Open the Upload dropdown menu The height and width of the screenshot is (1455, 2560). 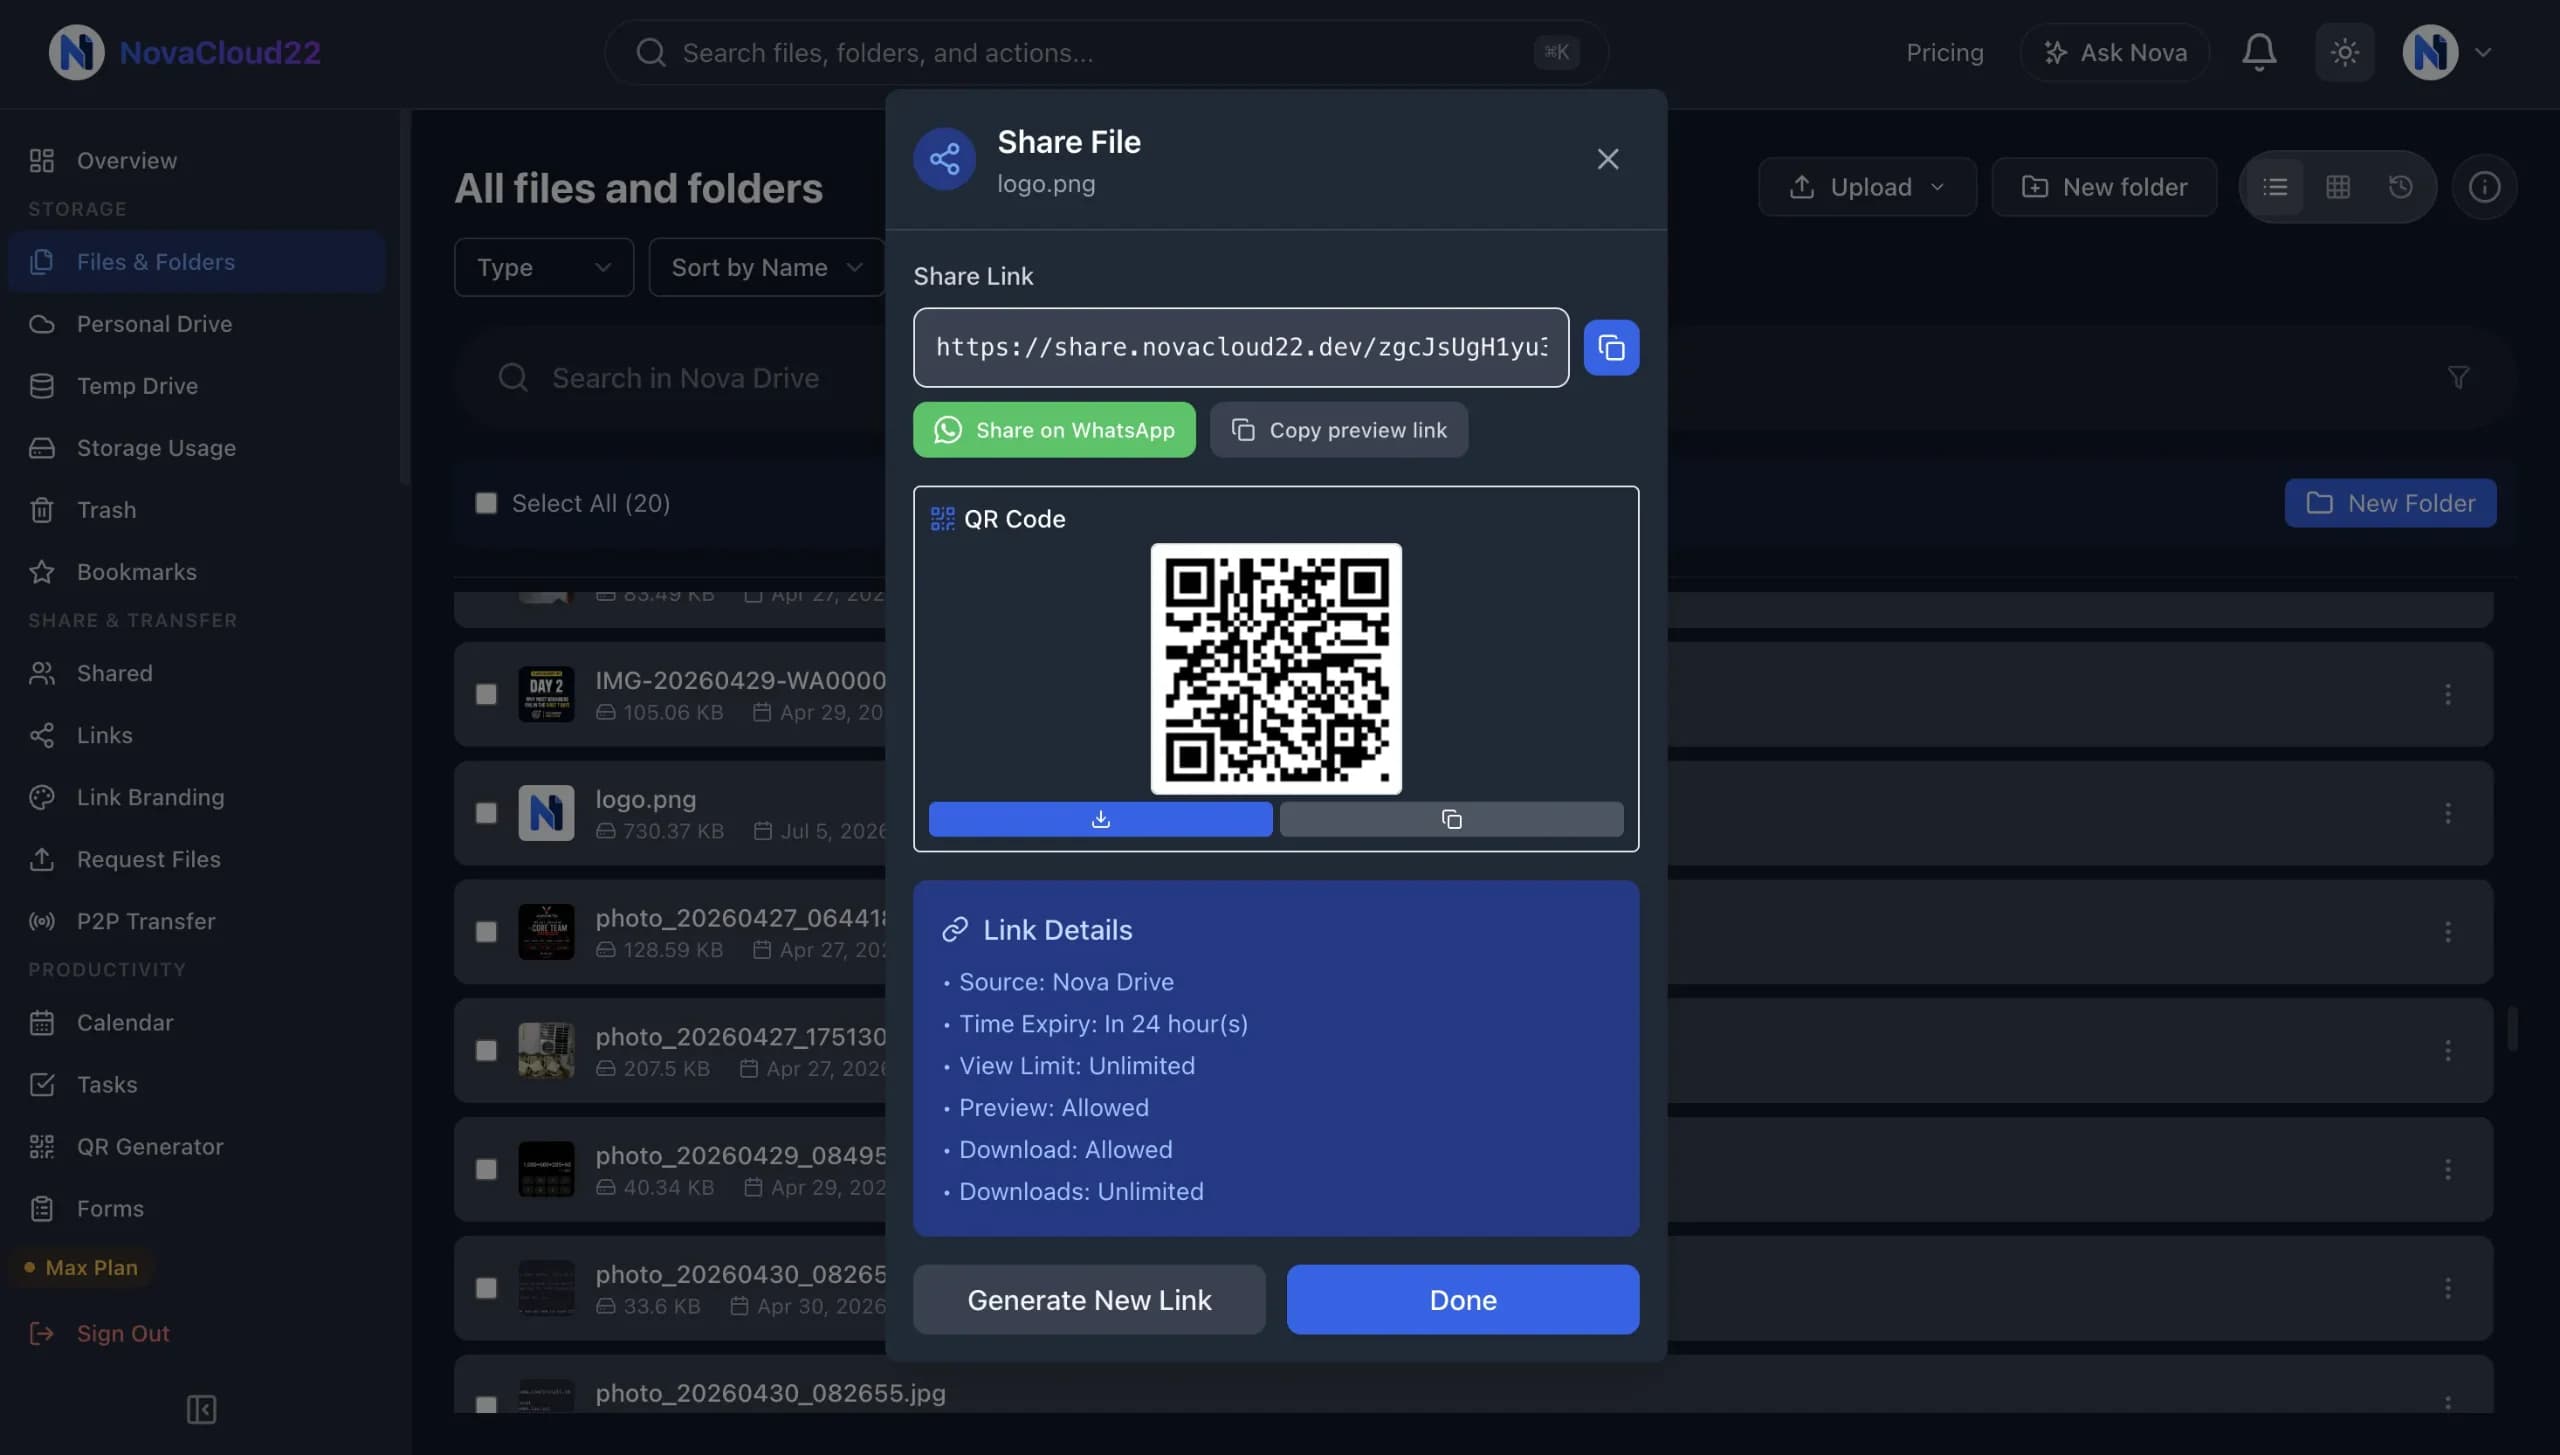pos(1867,187)
